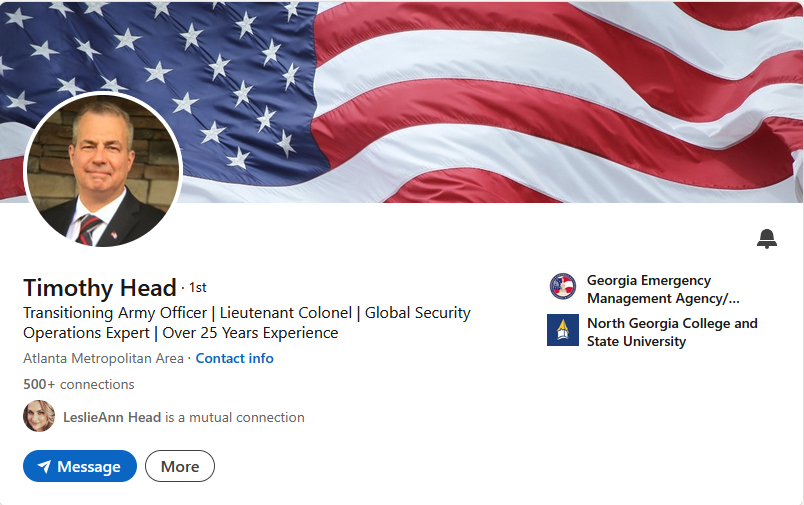This screenshot has width=804, height=505.
Task: Click the notification bell icon
Action: click(x=767, y=238)
